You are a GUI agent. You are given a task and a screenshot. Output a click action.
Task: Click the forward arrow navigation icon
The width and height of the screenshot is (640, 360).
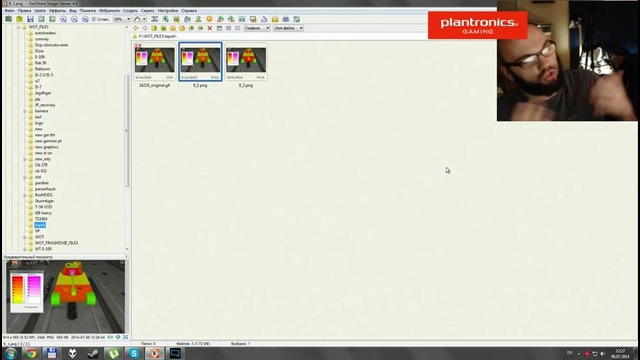click(145, 28)
